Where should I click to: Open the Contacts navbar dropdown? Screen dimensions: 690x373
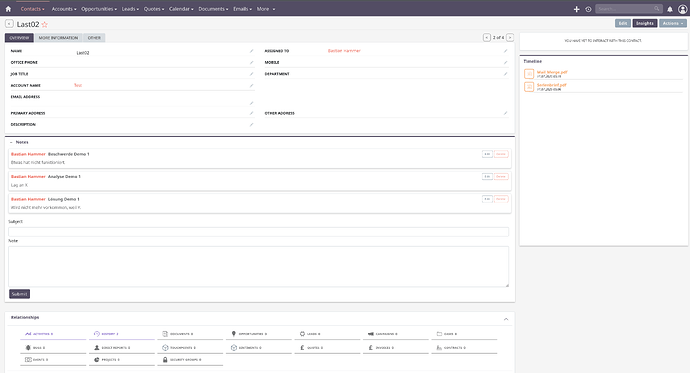[x=33, y=9]
